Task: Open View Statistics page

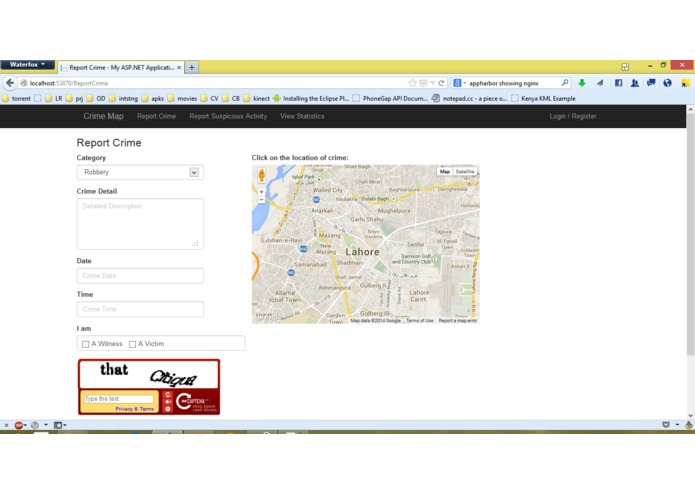Action: [302, 116]
